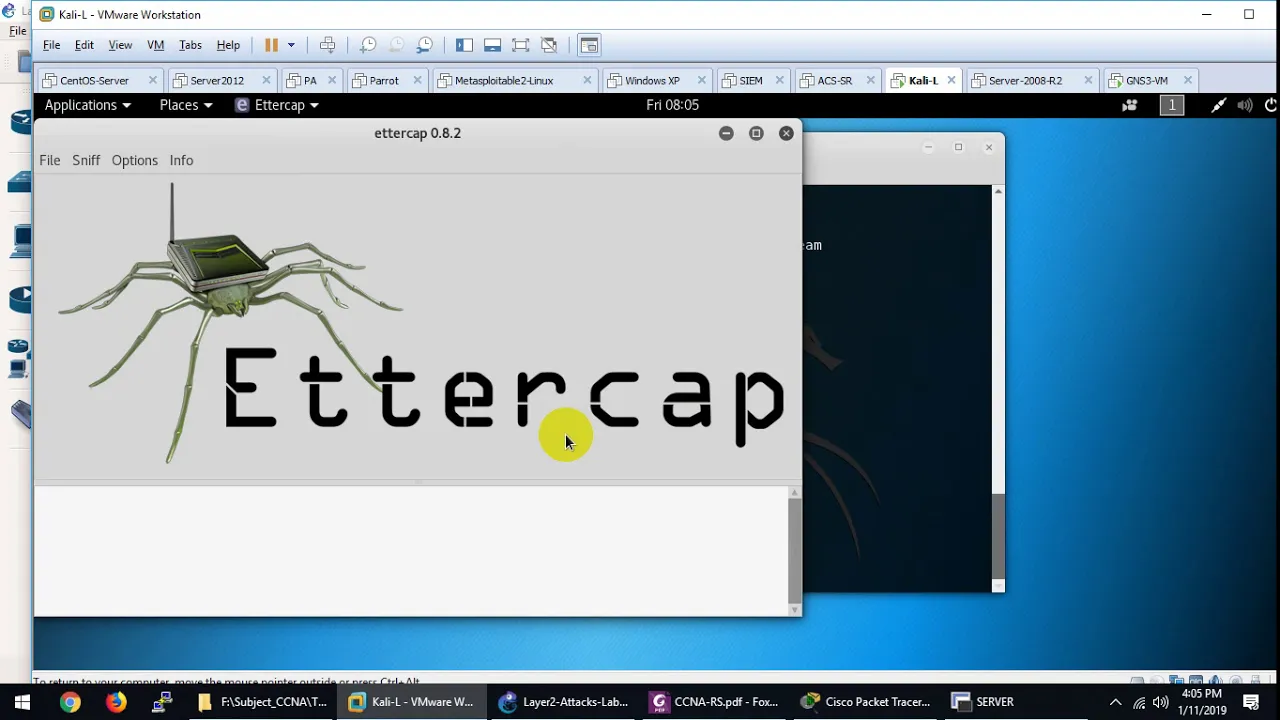Click the Send Ctrl+Alt+Del toolbar icon

[327, 45]
